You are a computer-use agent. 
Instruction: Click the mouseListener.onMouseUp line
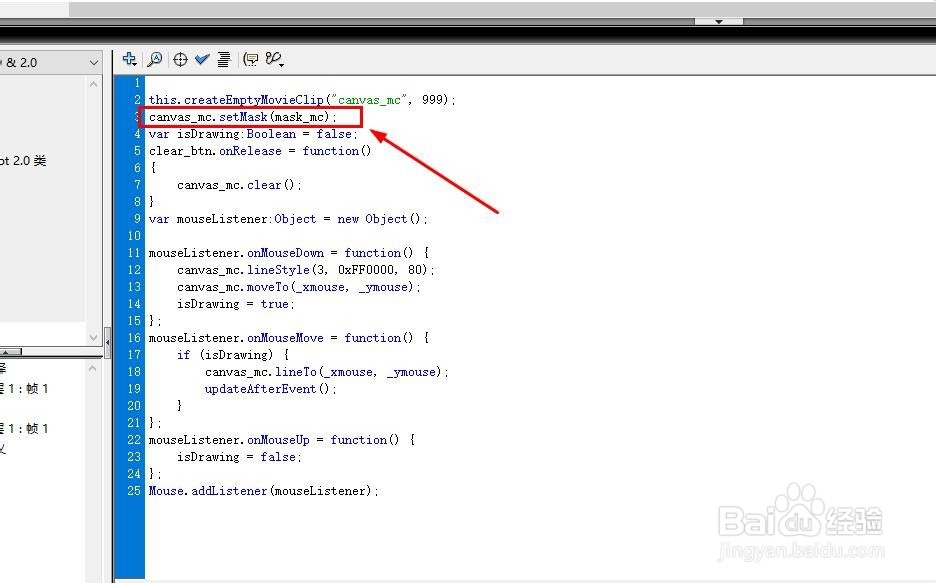(282, 440)
